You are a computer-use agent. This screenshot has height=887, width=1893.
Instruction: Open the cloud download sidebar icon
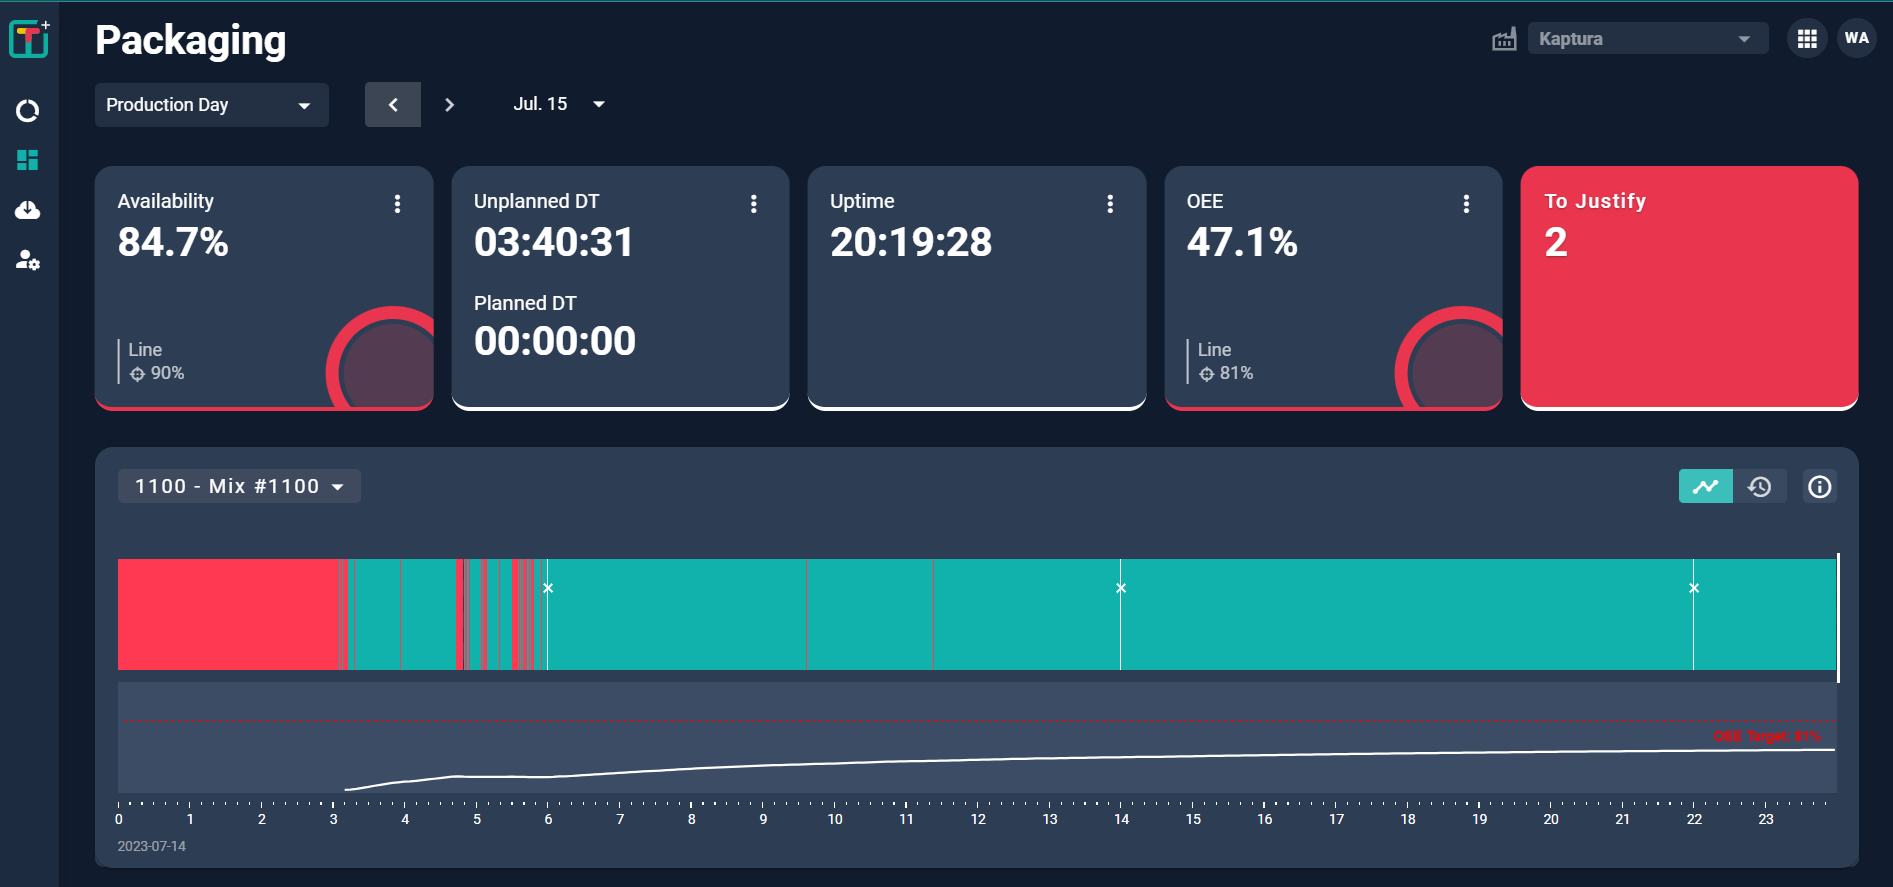click(x=28, y=210)
